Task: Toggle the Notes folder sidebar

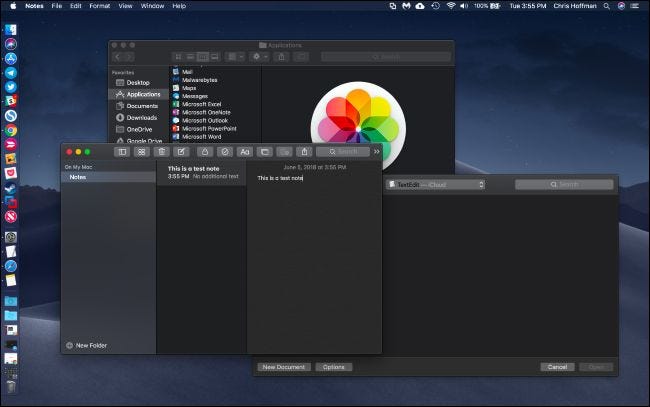Action: point(122,151)
